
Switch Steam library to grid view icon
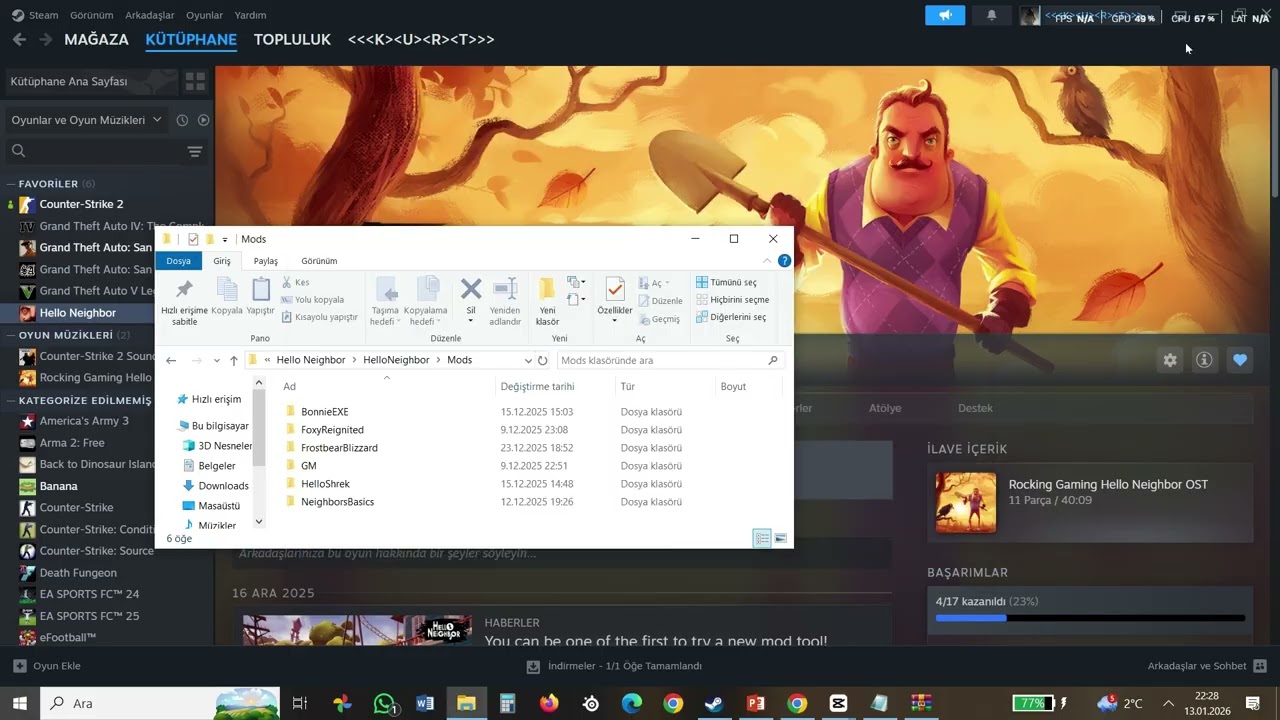point(195,81)
